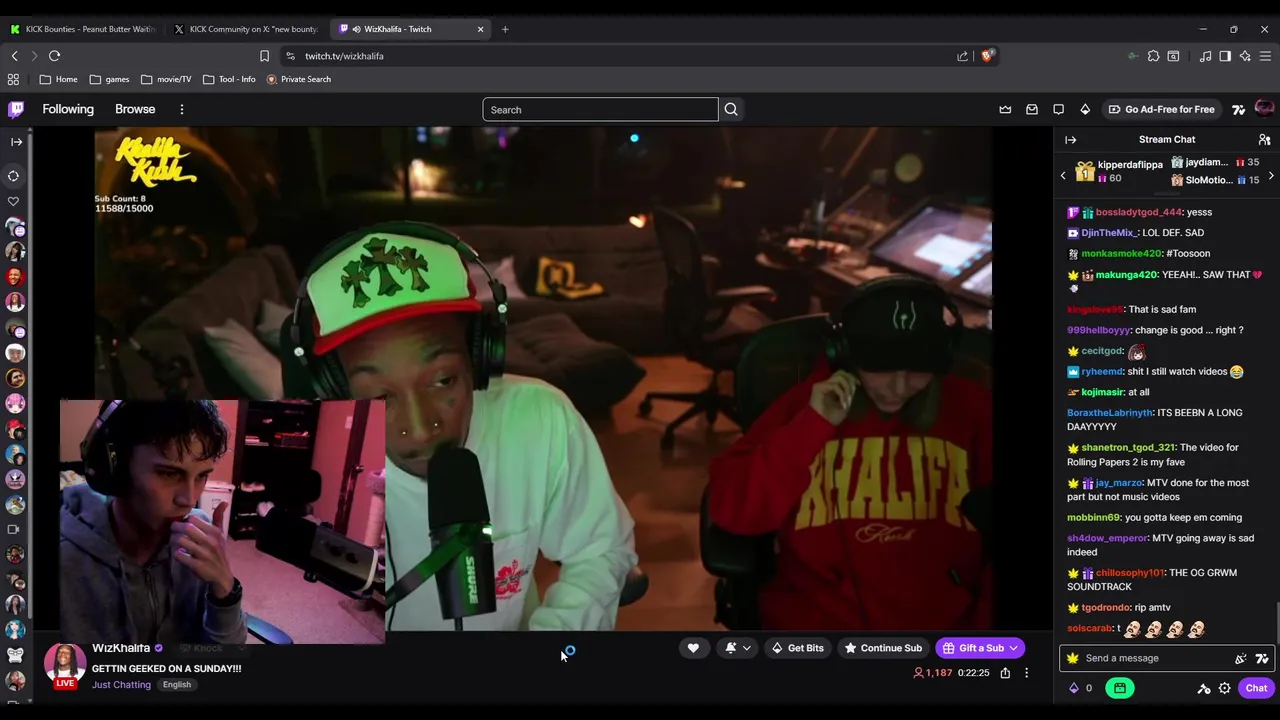Viewport: 1280px width, 720px height.
Task: Click the Twitch search input field
Action: (600, 110)
